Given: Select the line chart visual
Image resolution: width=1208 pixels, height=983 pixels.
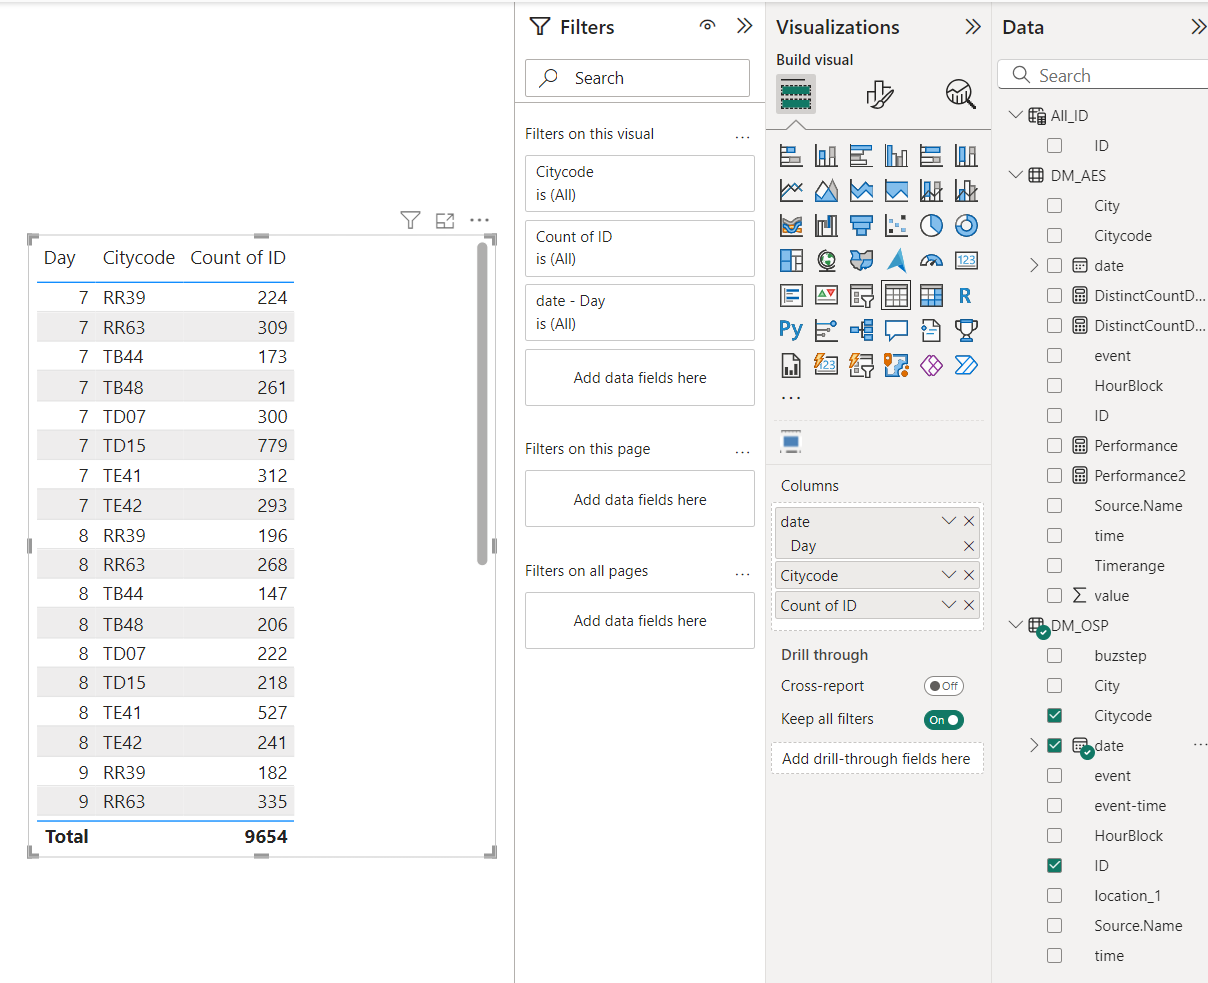Looking at the screenshot, I should pos(791,190).
